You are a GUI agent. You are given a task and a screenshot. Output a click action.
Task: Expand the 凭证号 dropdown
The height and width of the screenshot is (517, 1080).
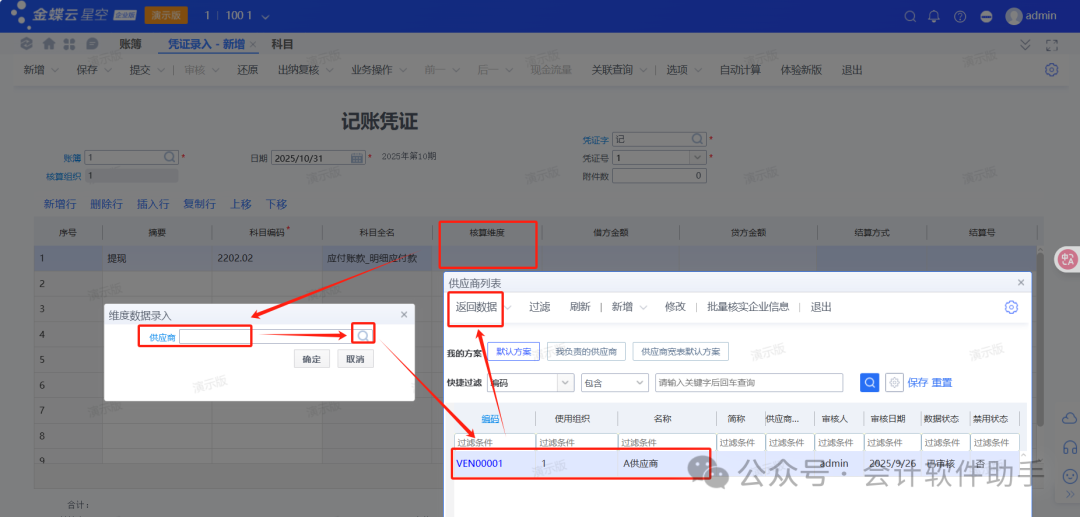coord(697,158)
